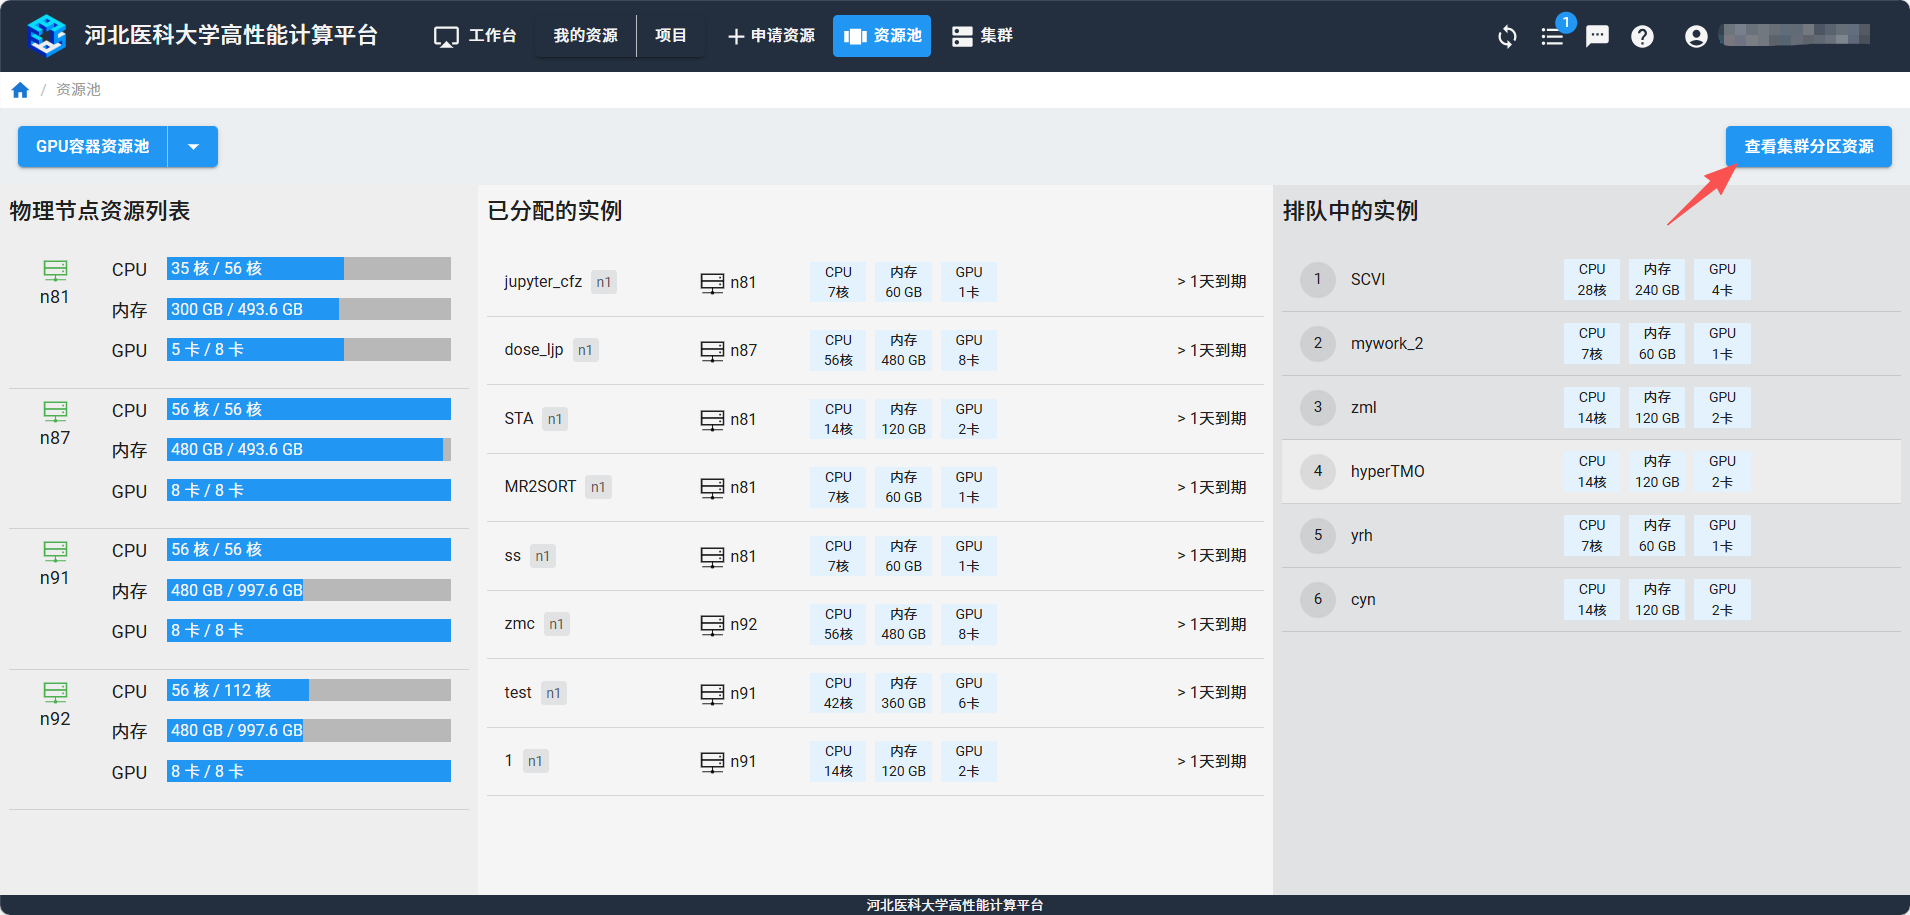Click the 申请资源 menu item
The height and width of the screenshot is (915, 1910).
point(771,36)
